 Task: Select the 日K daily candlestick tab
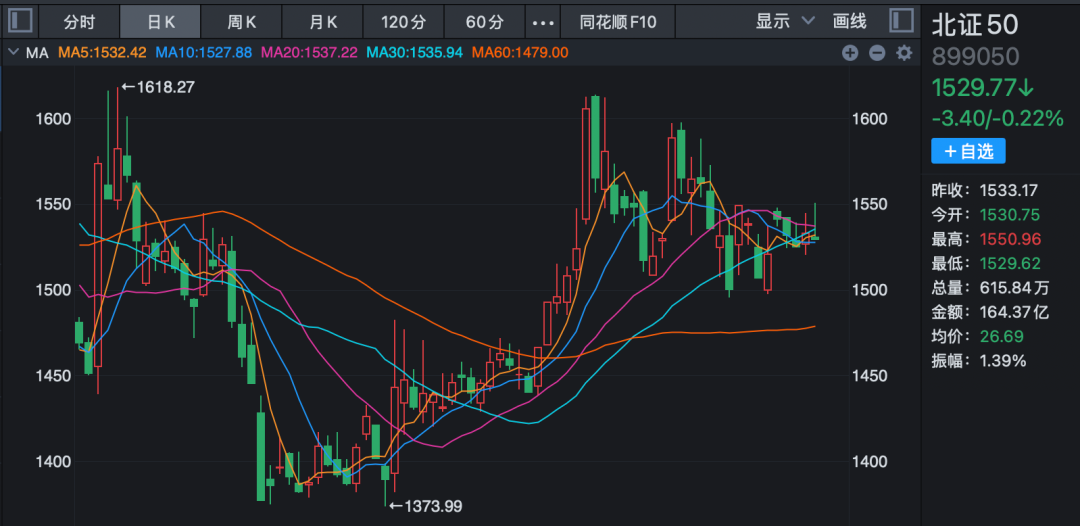pos(160,21)
